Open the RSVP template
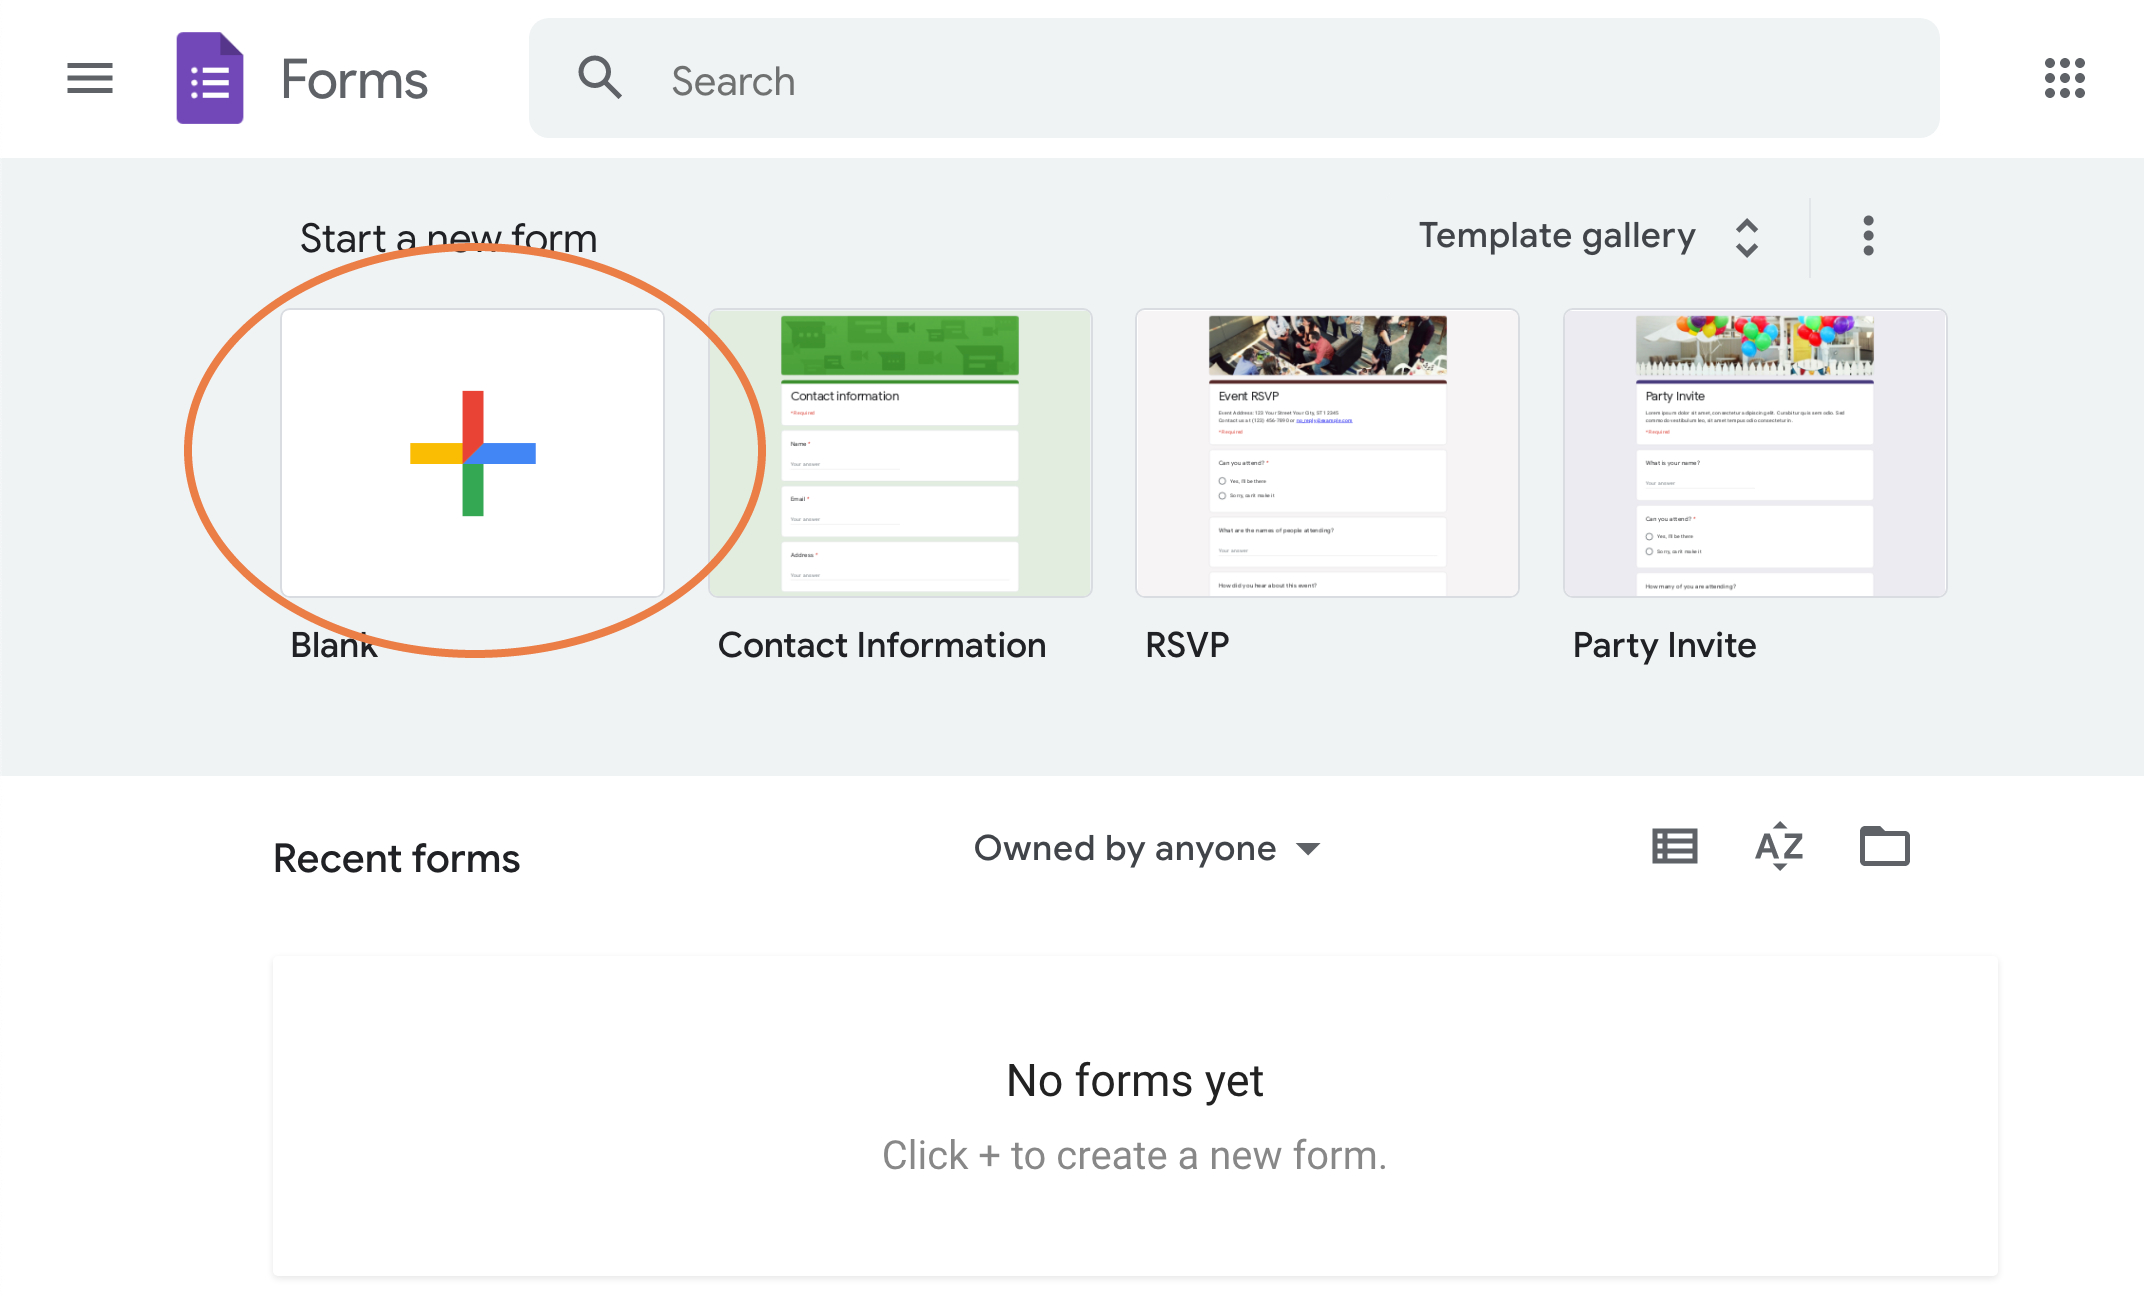The width and height of the screenshot is (2144, 1298). coord(1327,453)
